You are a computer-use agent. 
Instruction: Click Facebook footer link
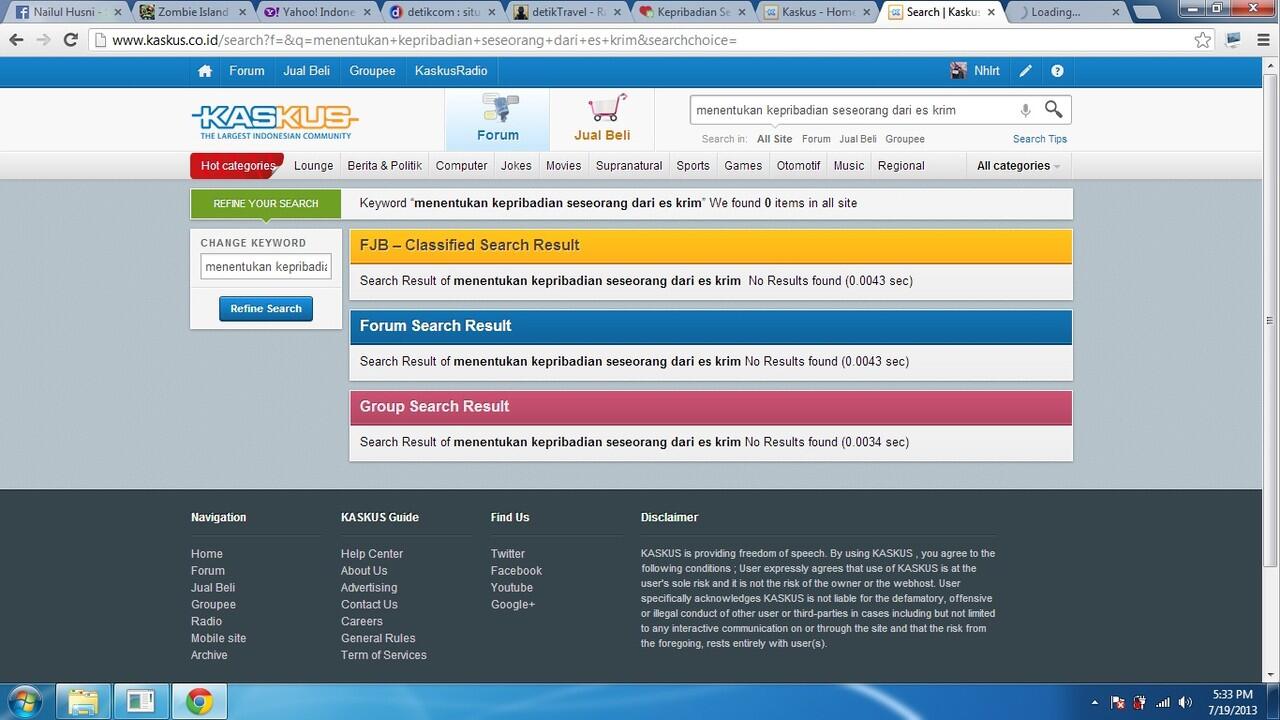point(516,571)
